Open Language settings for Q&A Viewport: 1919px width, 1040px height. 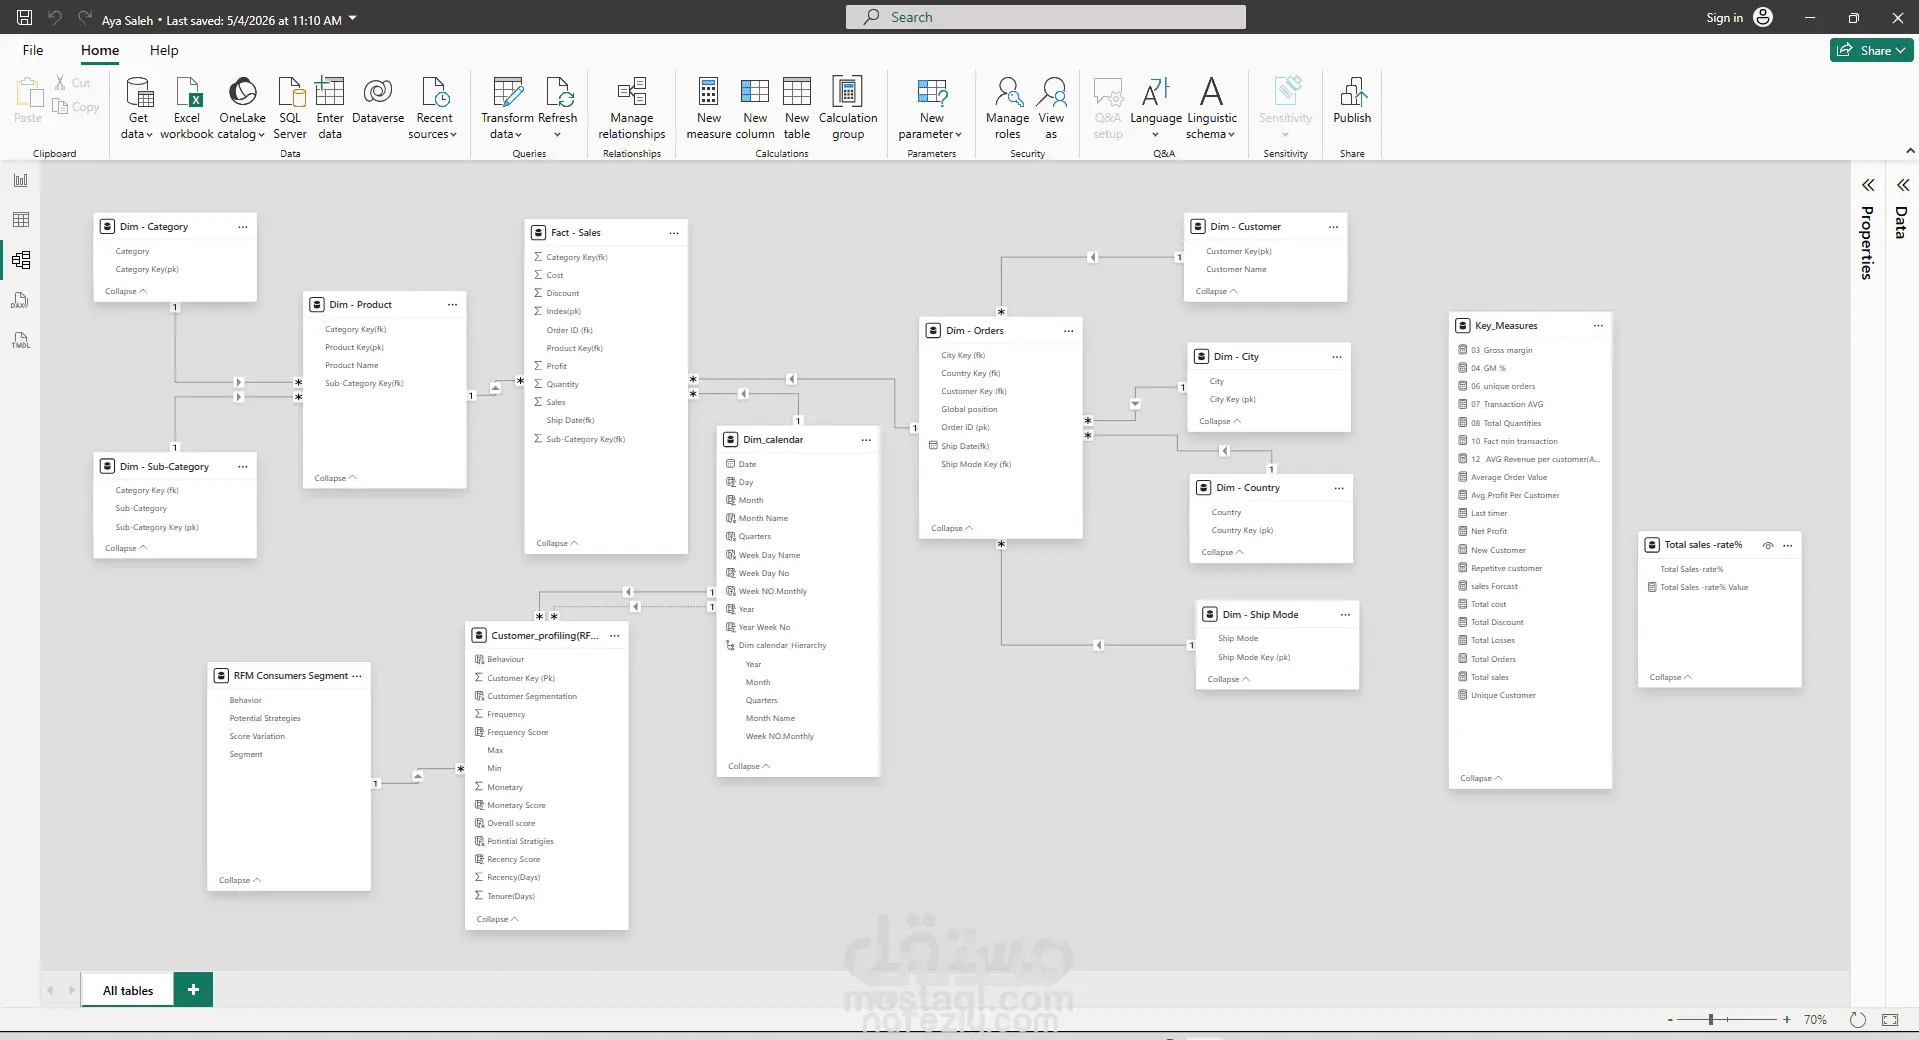click(1156, 108)
